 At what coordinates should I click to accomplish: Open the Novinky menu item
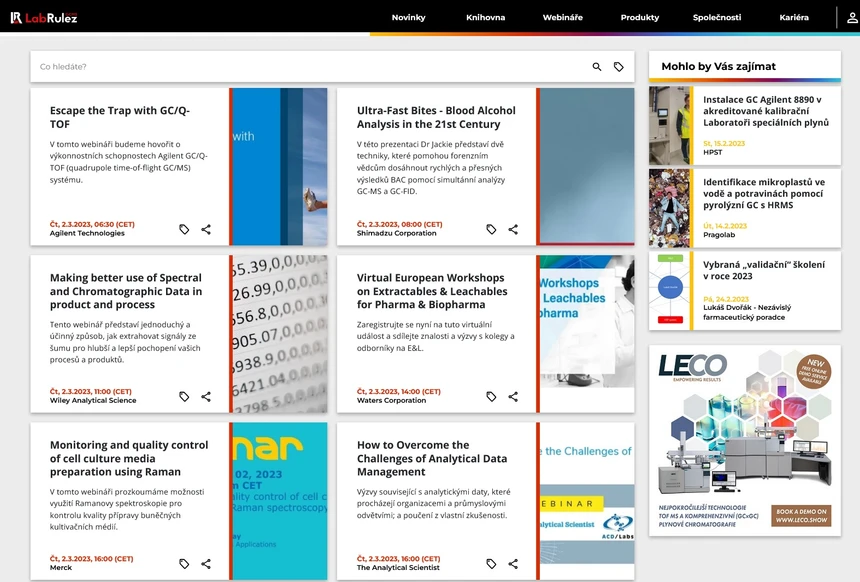tap(409, 17)
